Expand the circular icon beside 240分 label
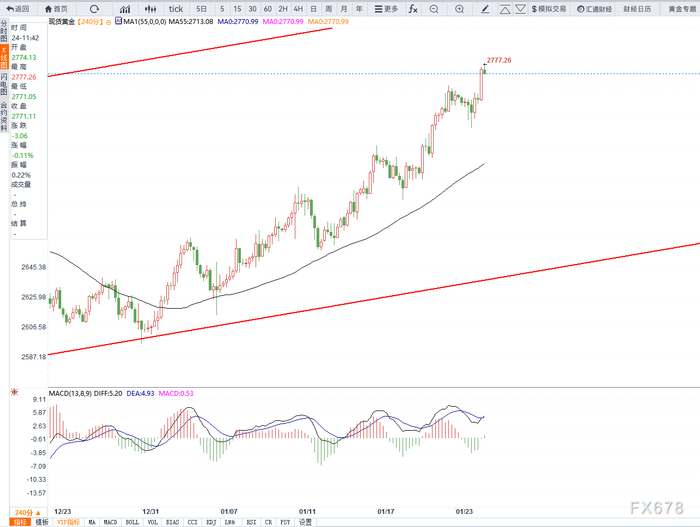Screen dimensions: 700x527 coord(108,22)
